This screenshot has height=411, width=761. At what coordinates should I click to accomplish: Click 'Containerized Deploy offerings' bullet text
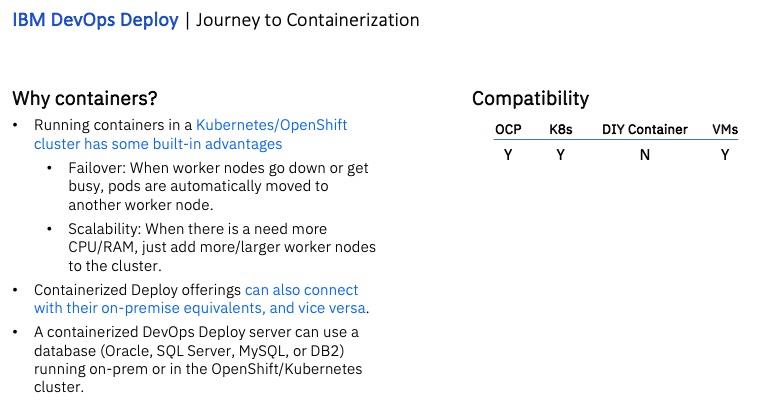(x=137, y=290)
